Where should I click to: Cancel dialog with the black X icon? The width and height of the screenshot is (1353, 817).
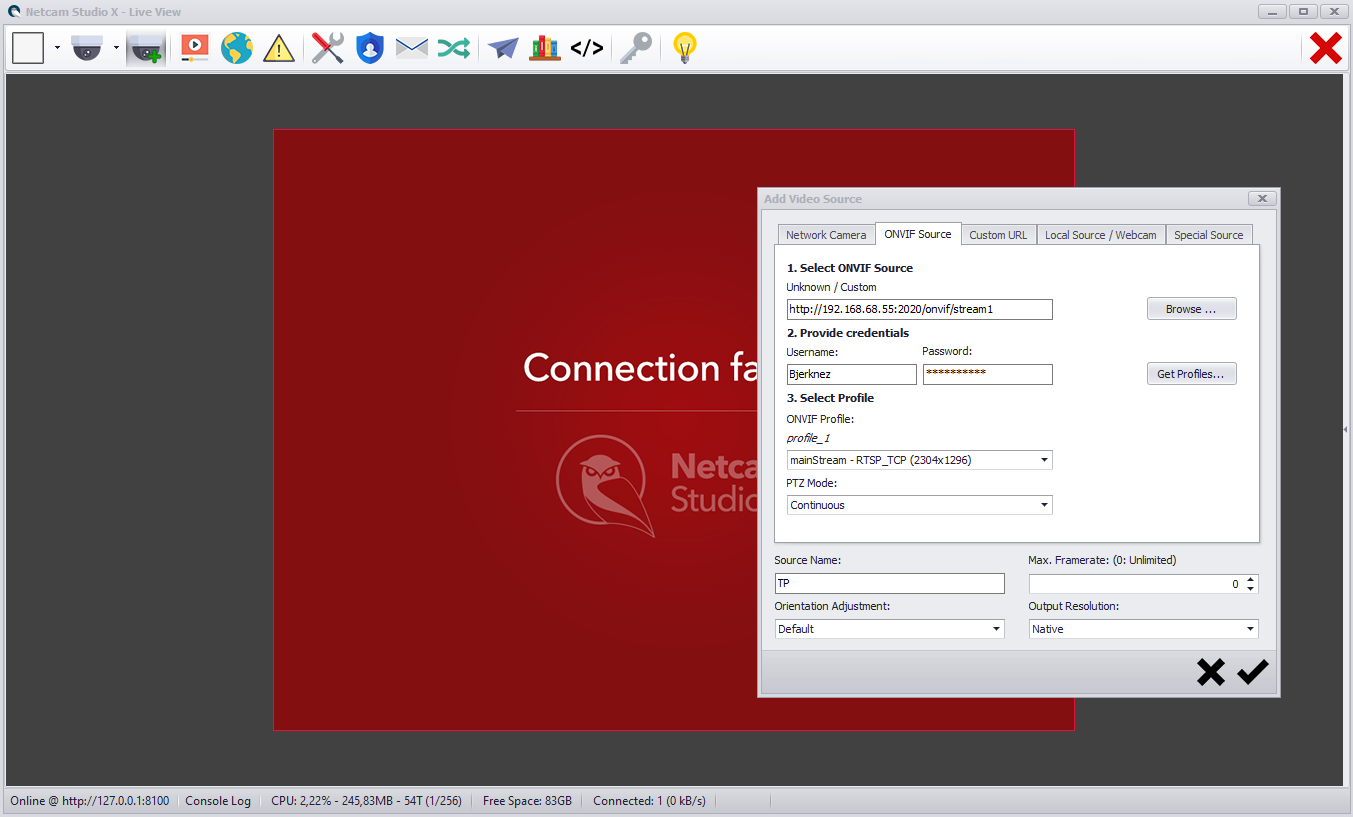[1210, 673]
